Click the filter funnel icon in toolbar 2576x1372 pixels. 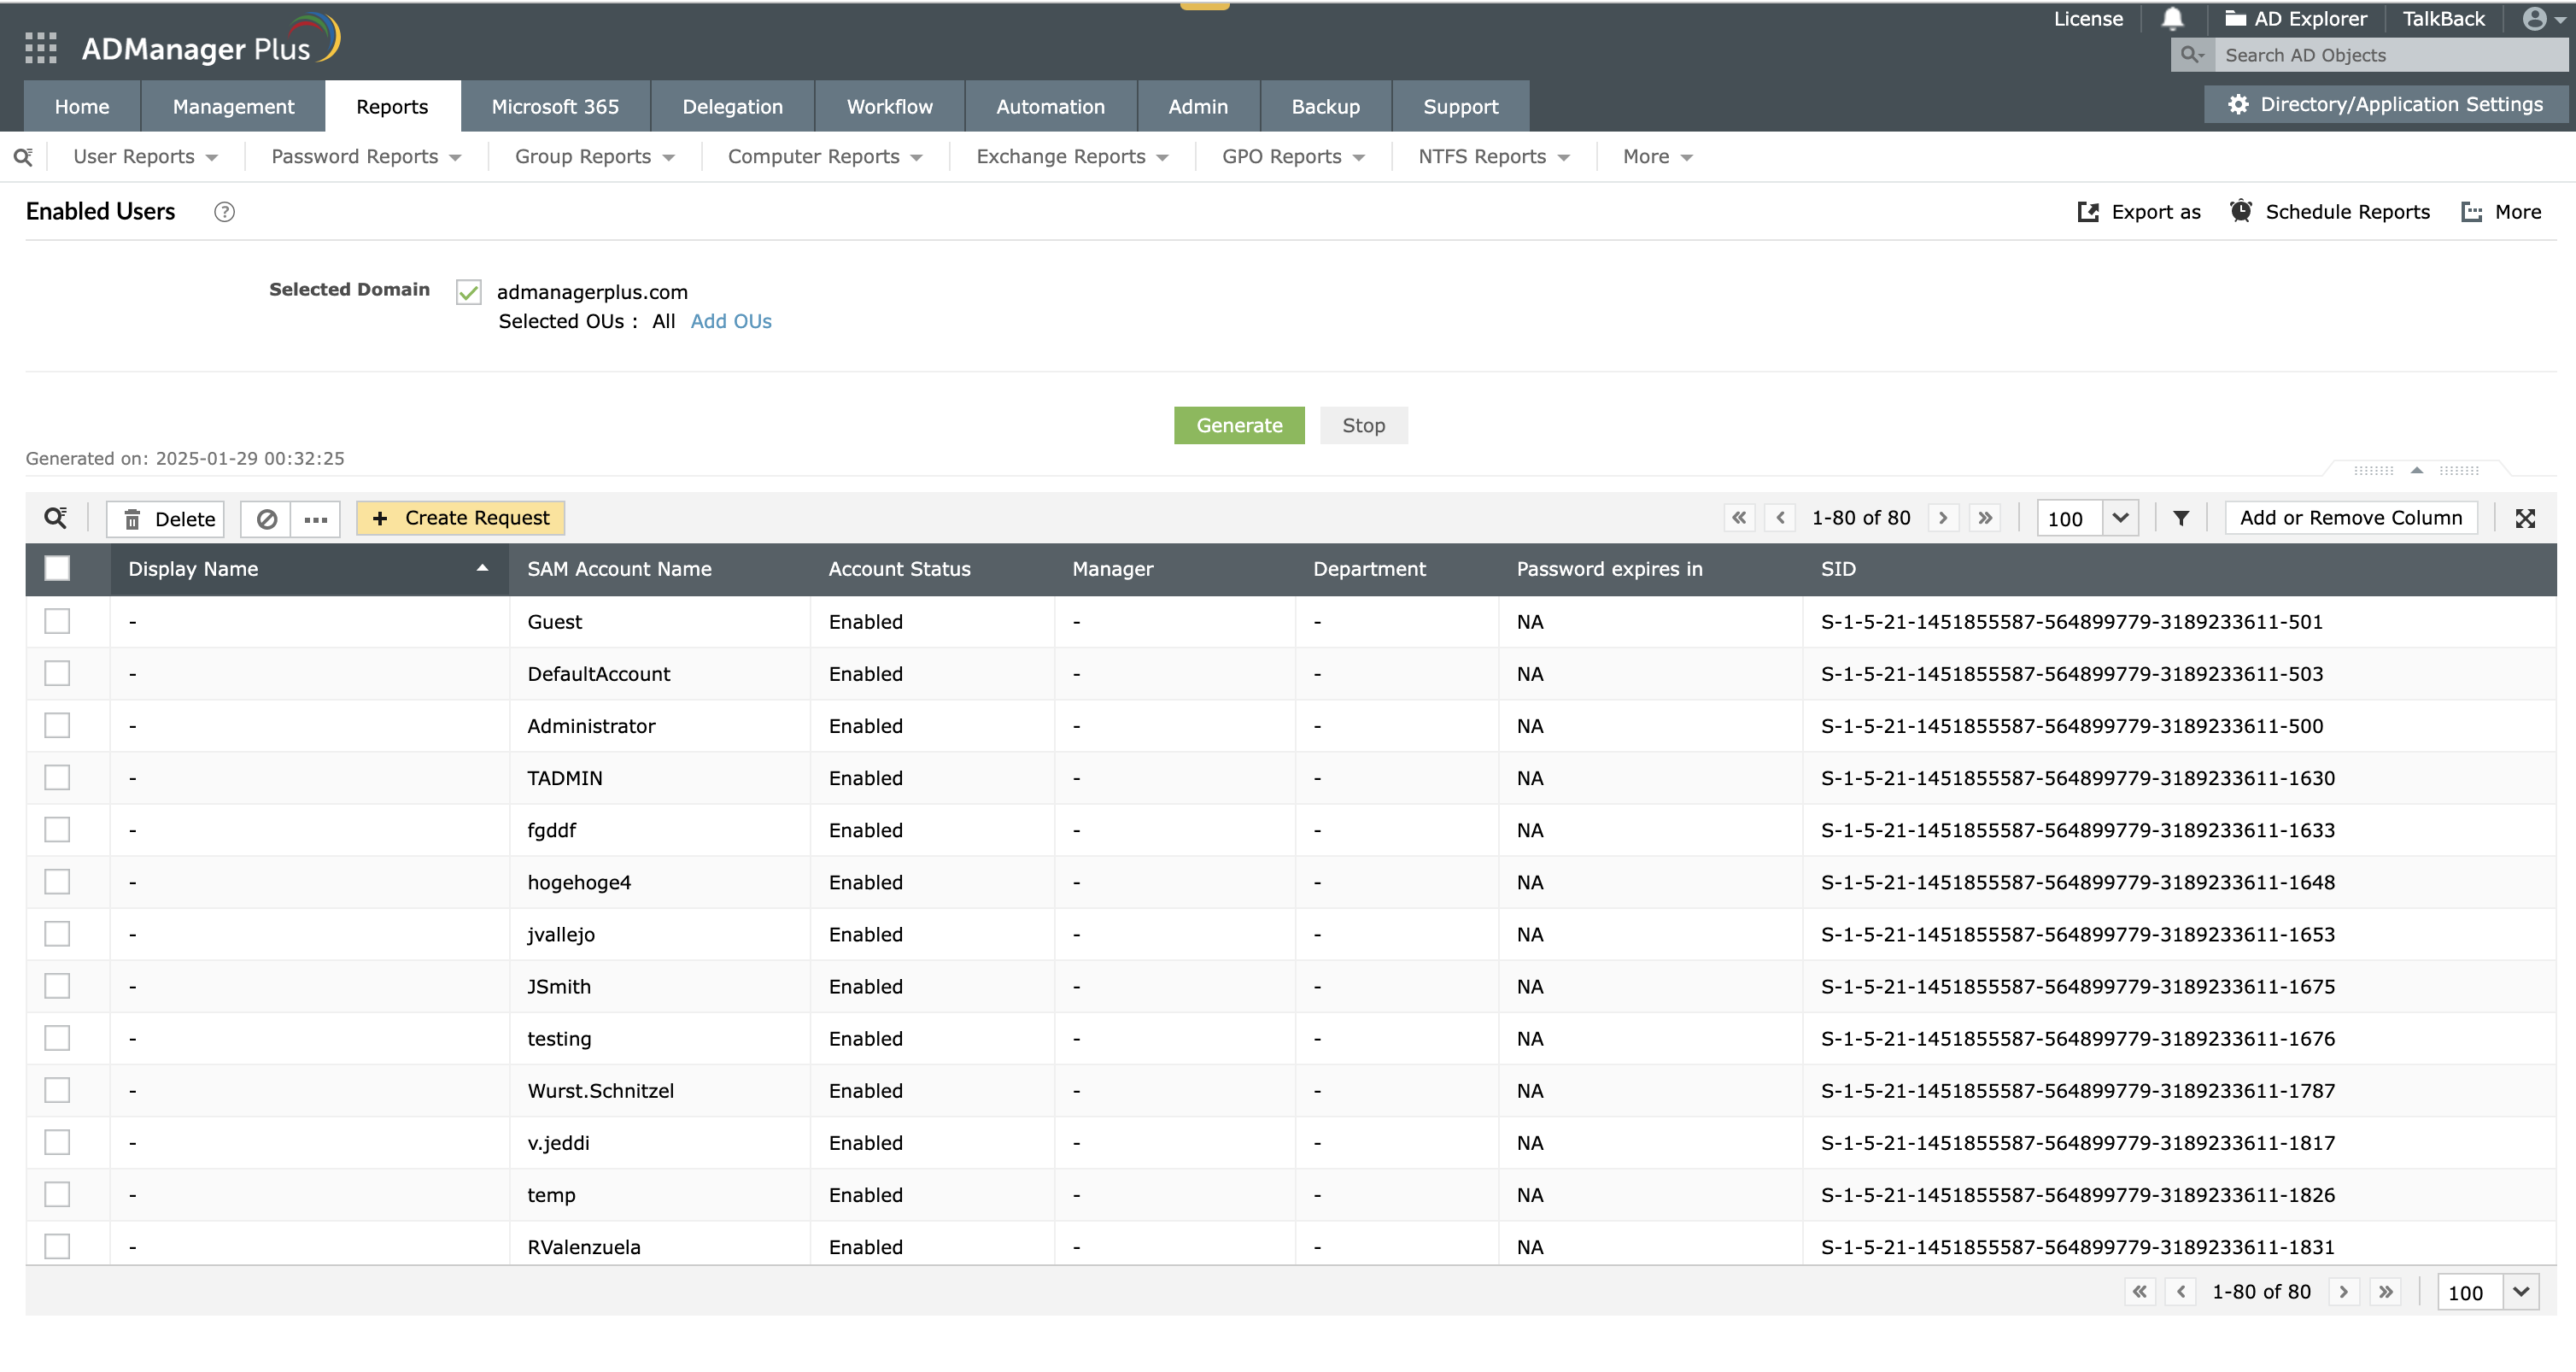(2181, 518)
